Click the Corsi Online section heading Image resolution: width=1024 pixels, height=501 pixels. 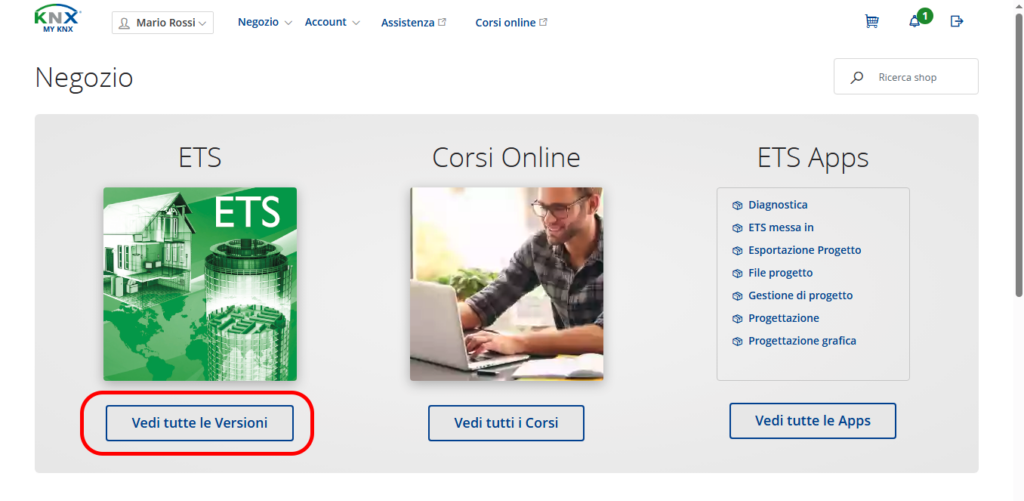(506, 157)
